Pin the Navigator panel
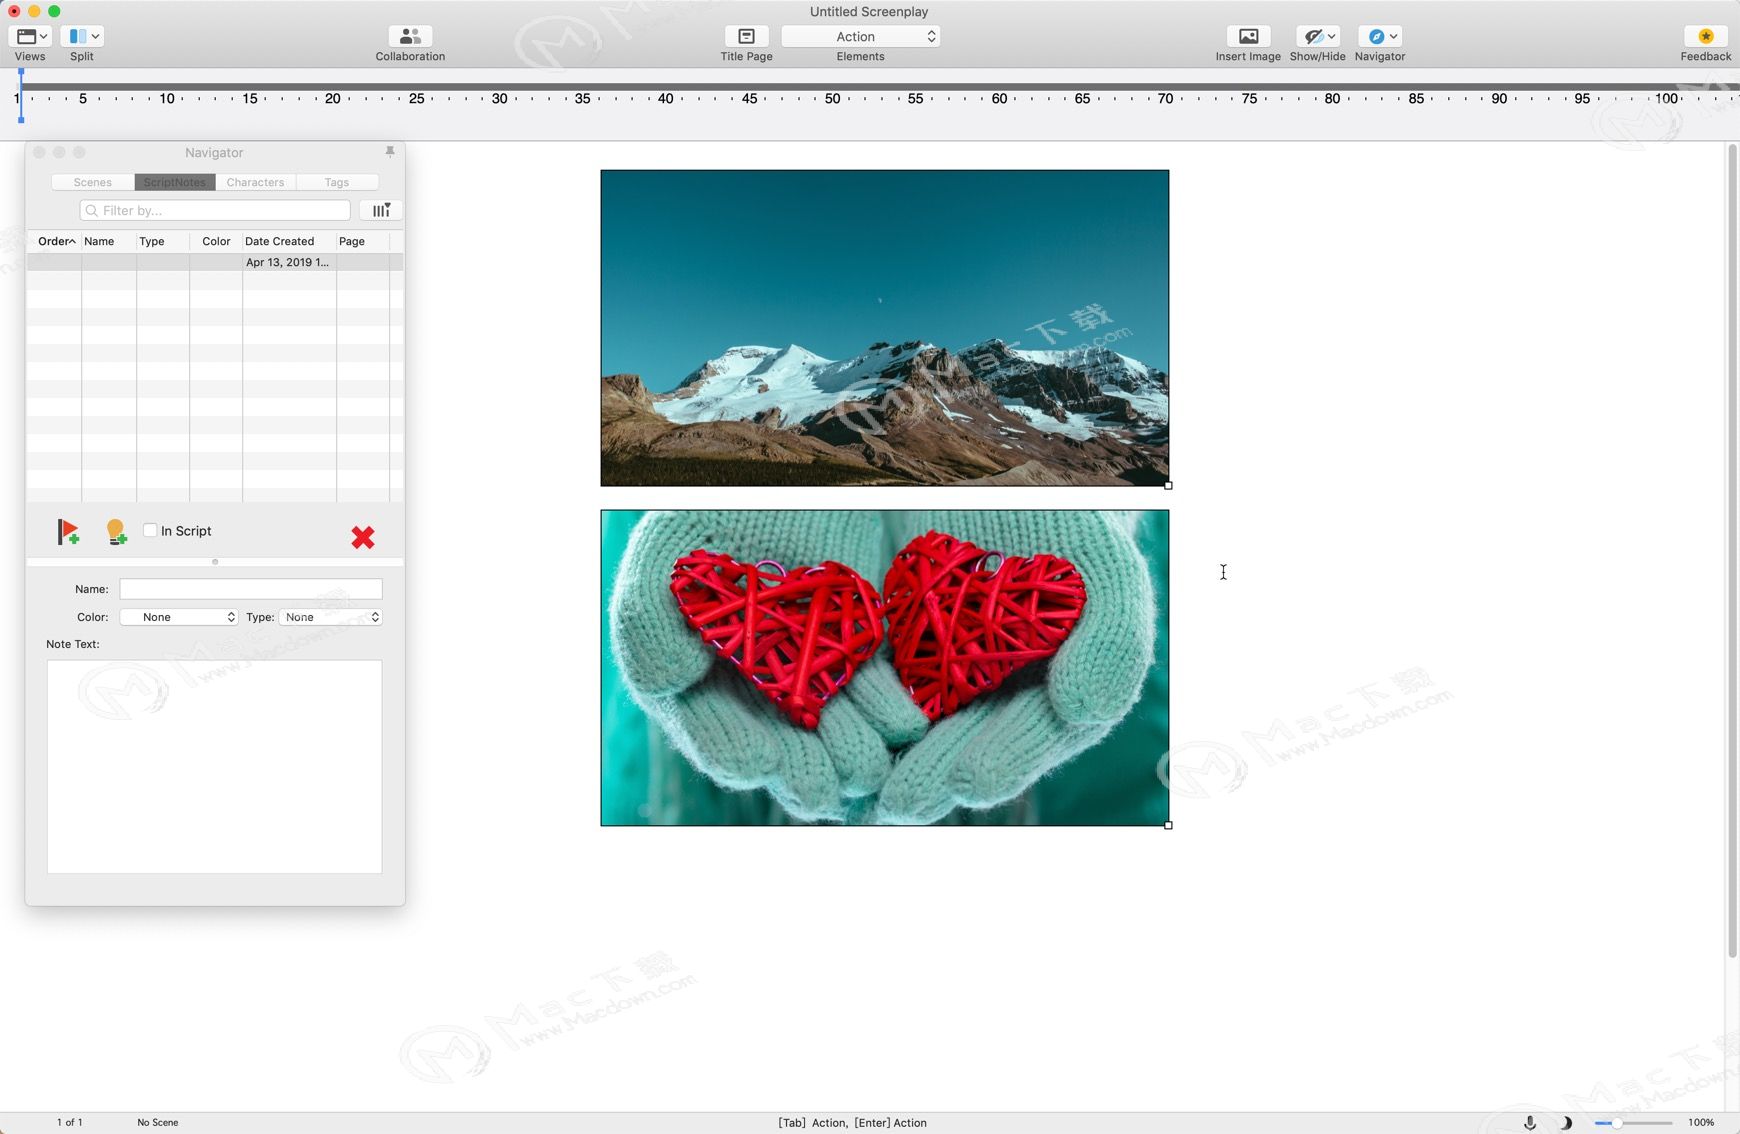The height and width of the screenshot is (1134, 1740). pyautogui.click(x=390, y=152)
